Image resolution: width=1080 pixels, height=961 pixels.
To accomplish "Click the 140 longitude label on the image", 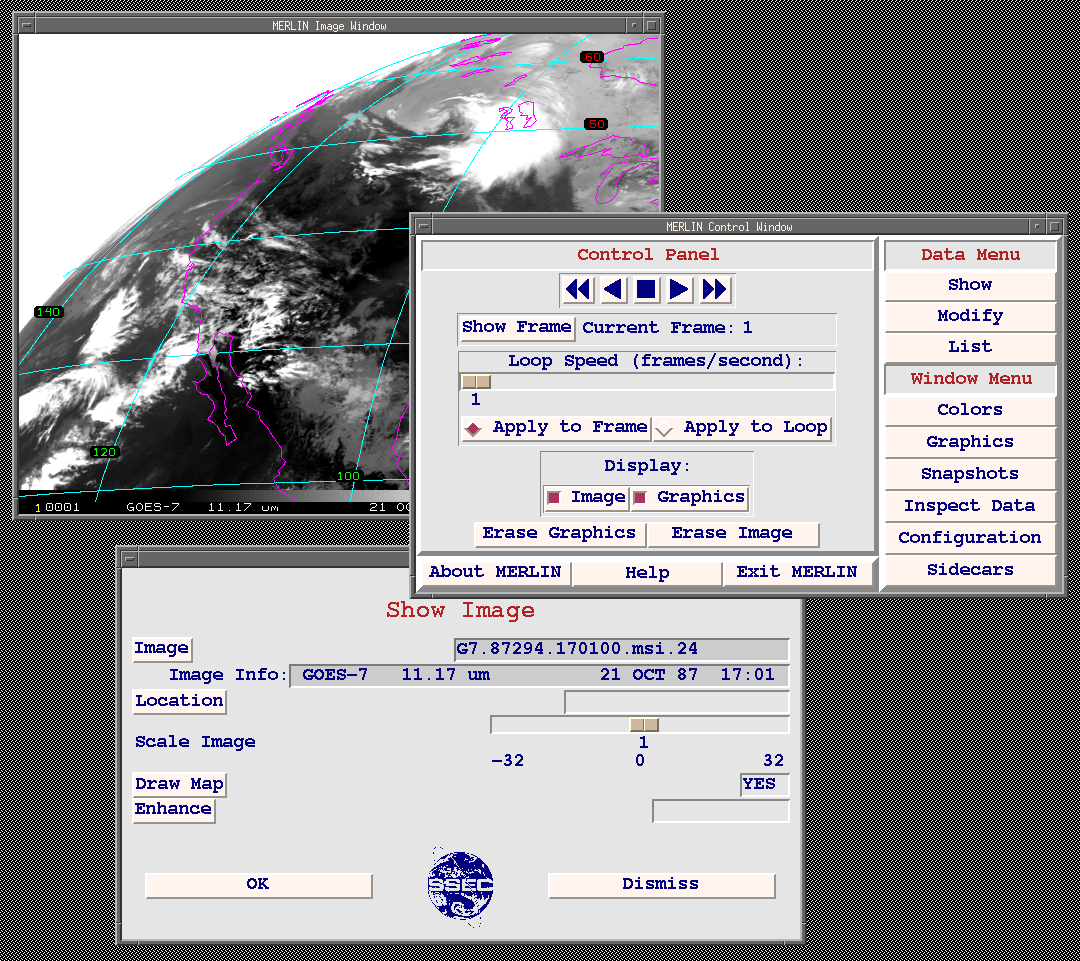I will point(49,312).
